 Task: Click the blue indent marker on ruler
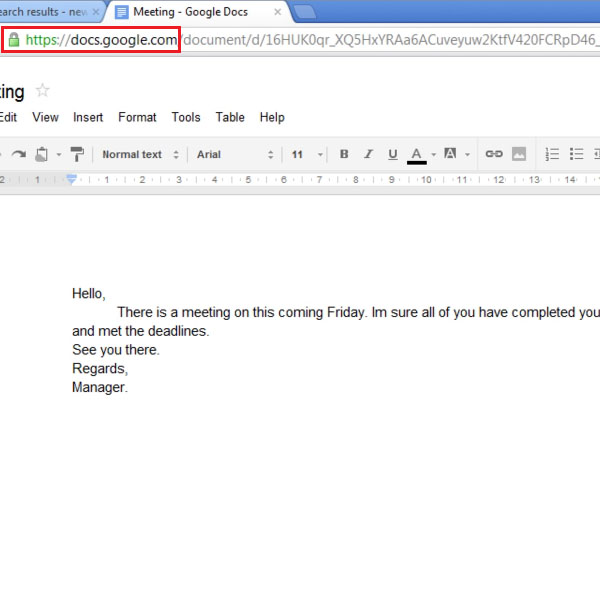[71, 179]
